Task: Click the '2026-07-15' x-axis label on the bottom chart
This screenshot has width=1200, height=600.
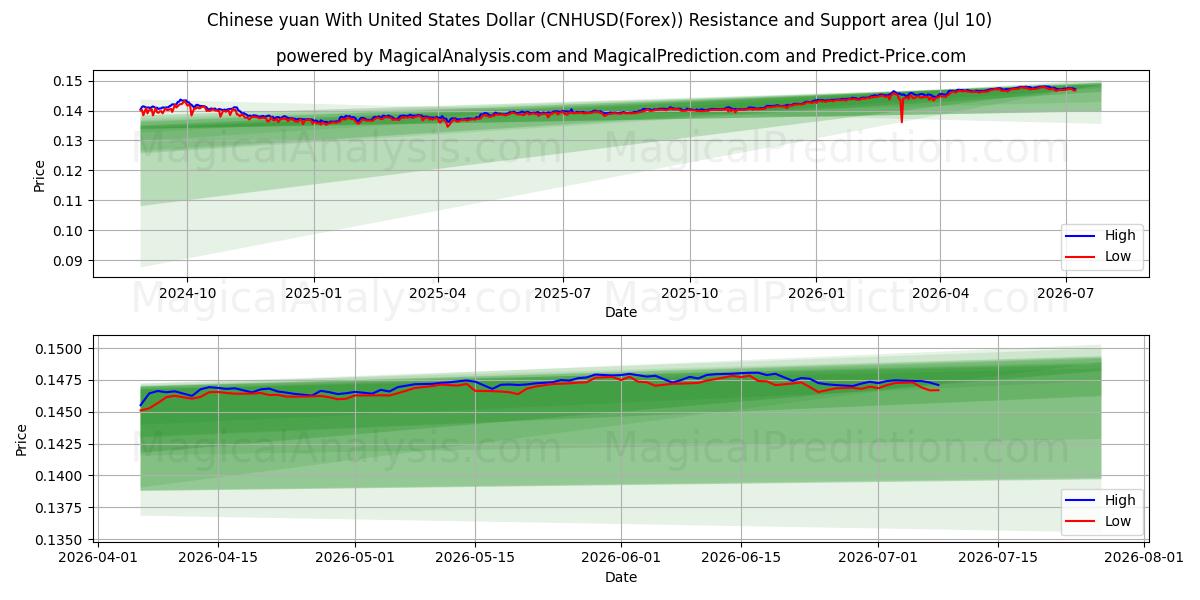Action: 998,558
